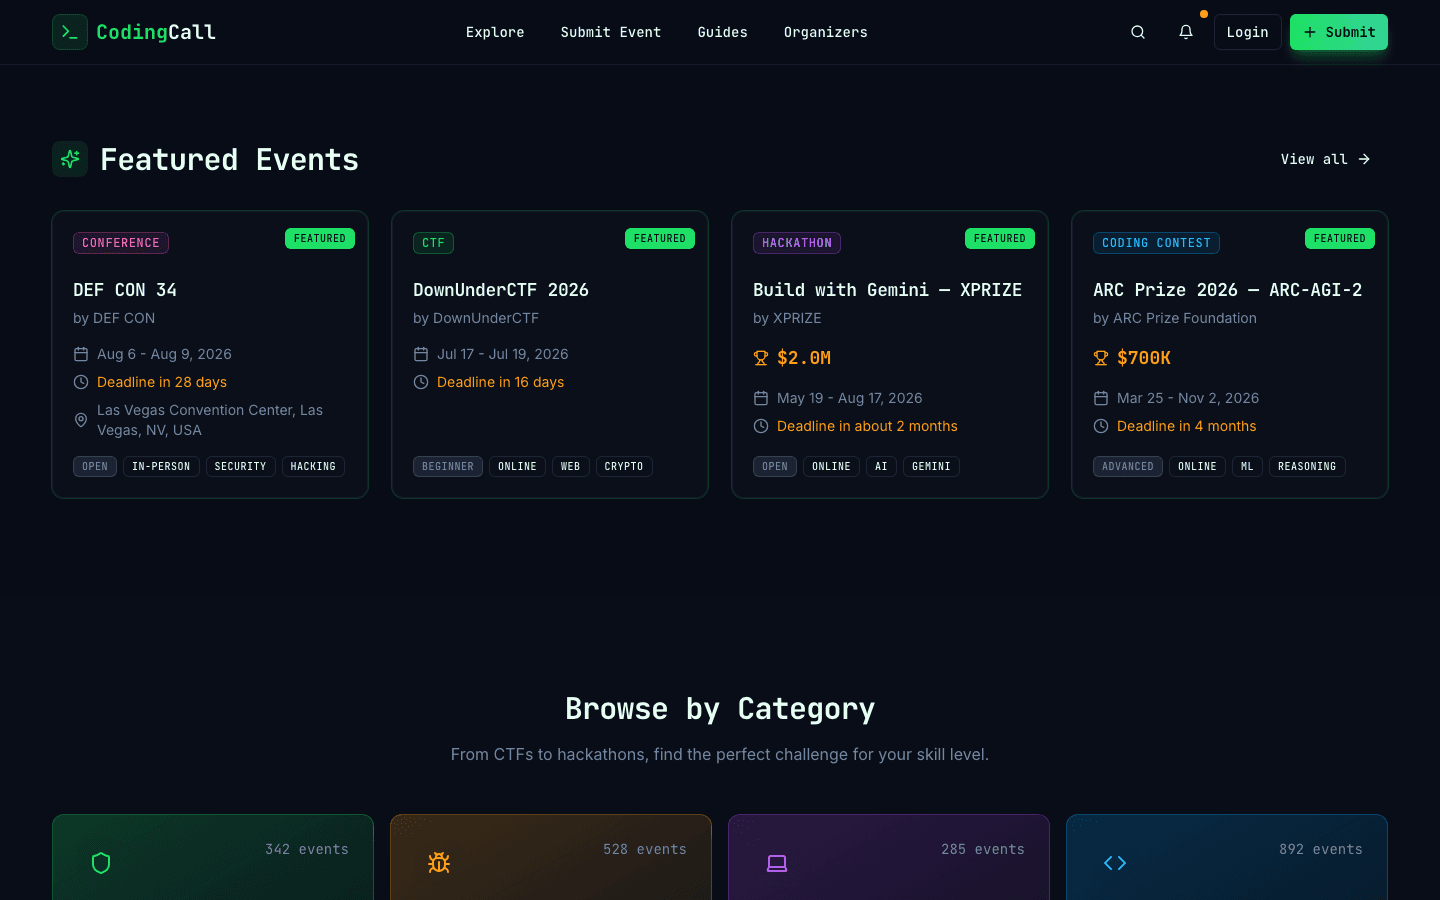The width and height of the screenshot is (1440, 900).
Task: Click the code brackets icon in 892 events category
Action: (1115, 863)
